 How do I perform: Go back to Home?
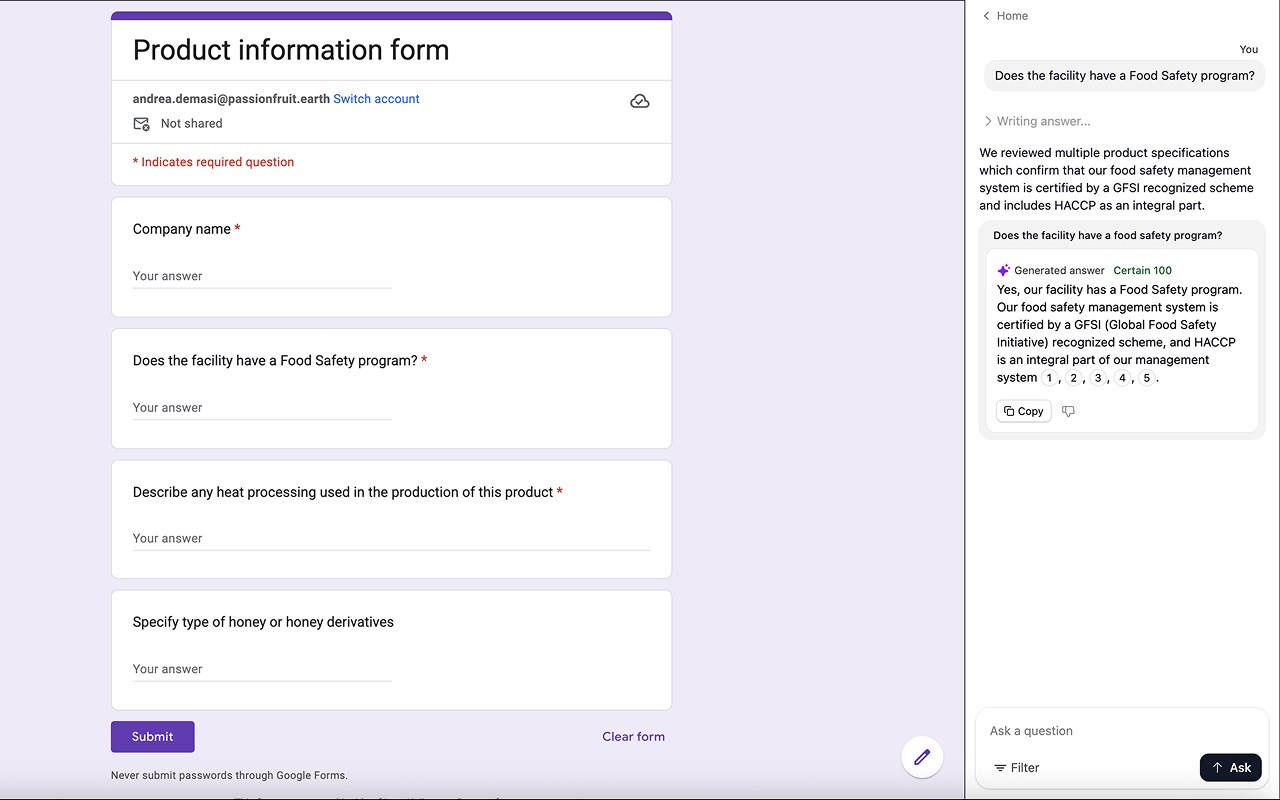click(1005, 16)
